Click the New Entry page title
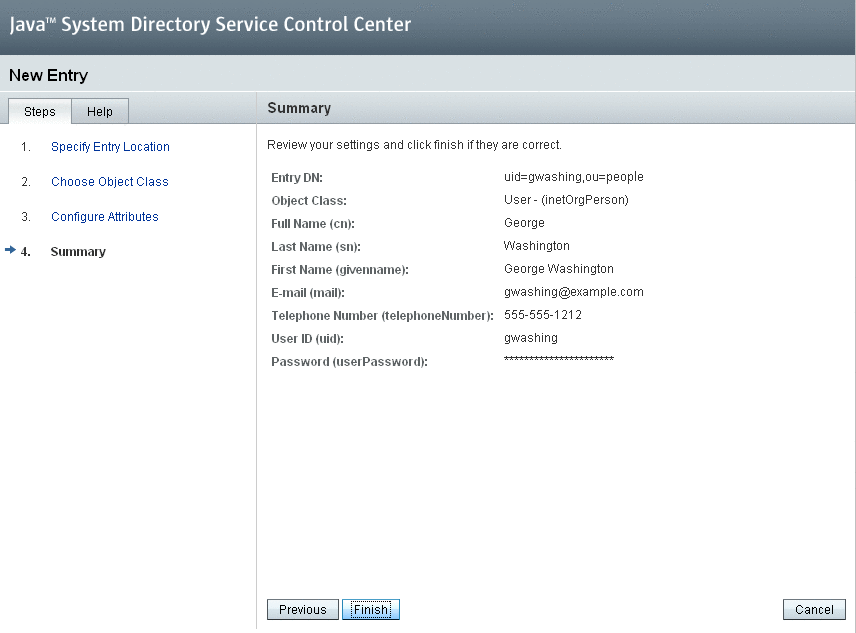 (x=49, y=75)
